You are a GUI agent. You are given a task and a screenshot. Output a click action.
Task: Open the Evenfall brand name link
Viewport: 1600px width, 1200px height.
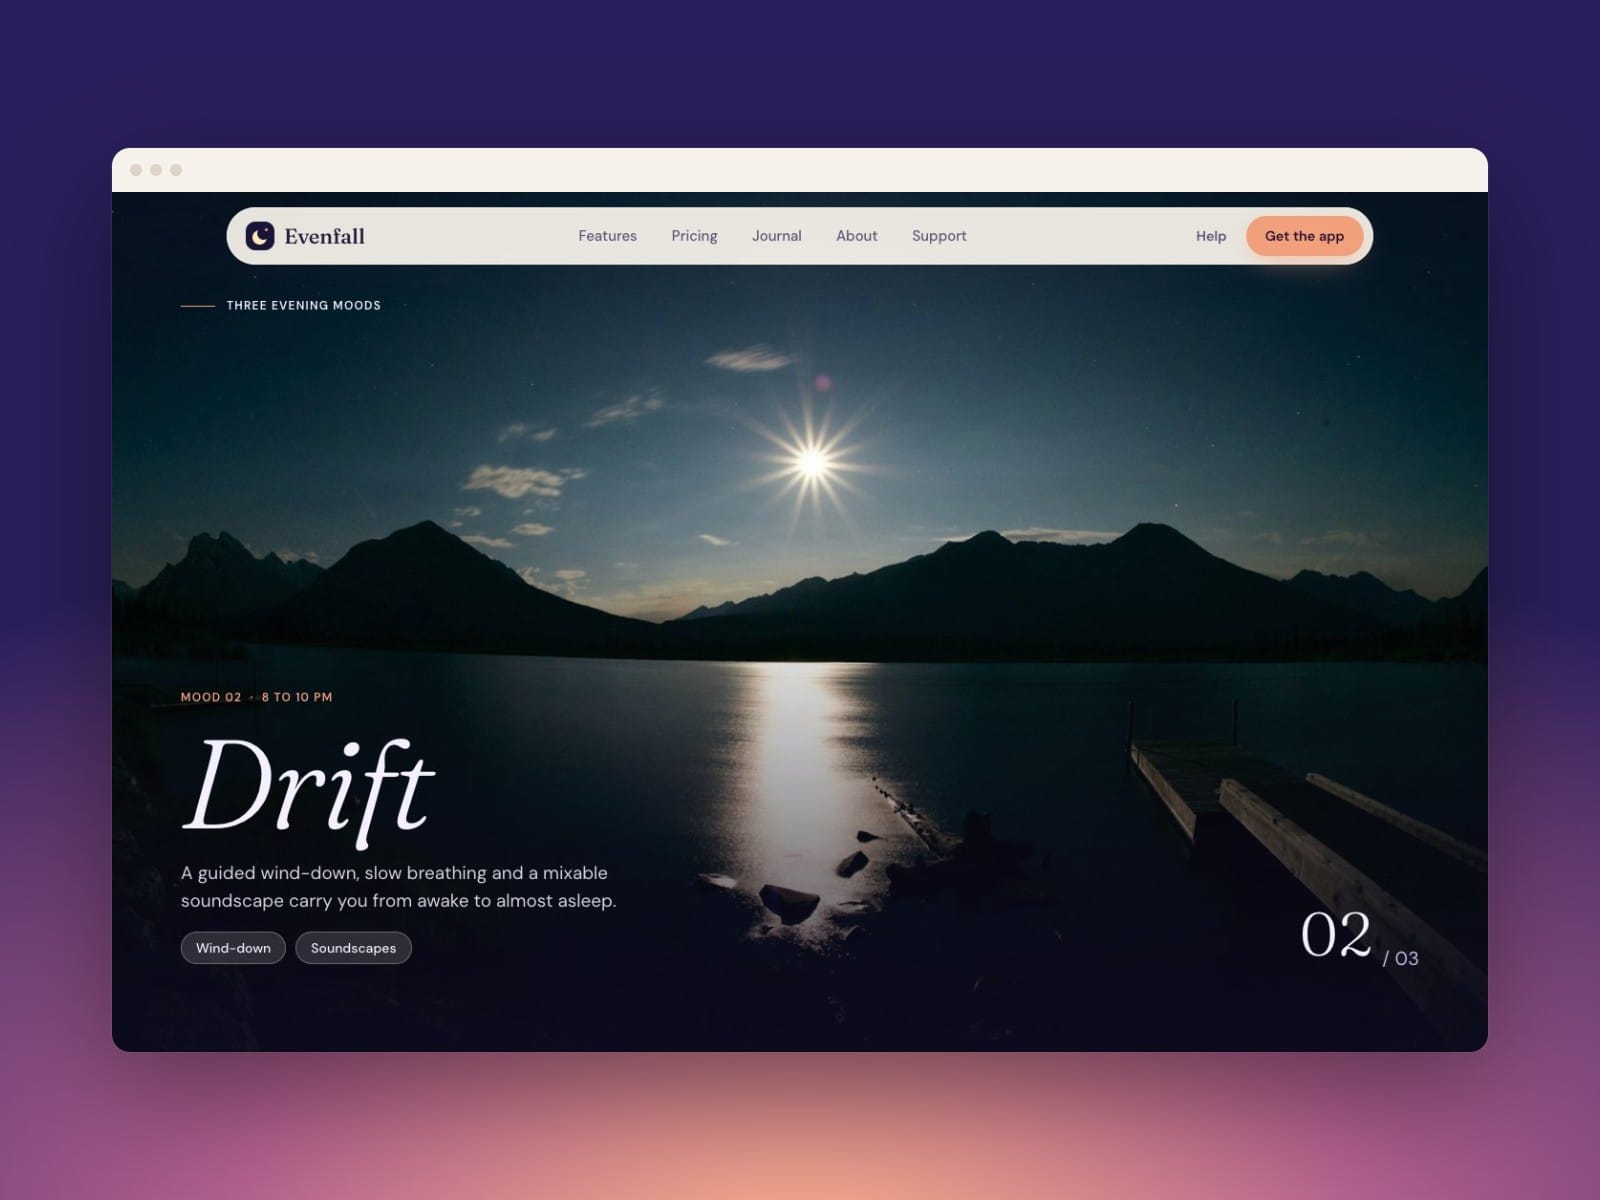point(324,236)
